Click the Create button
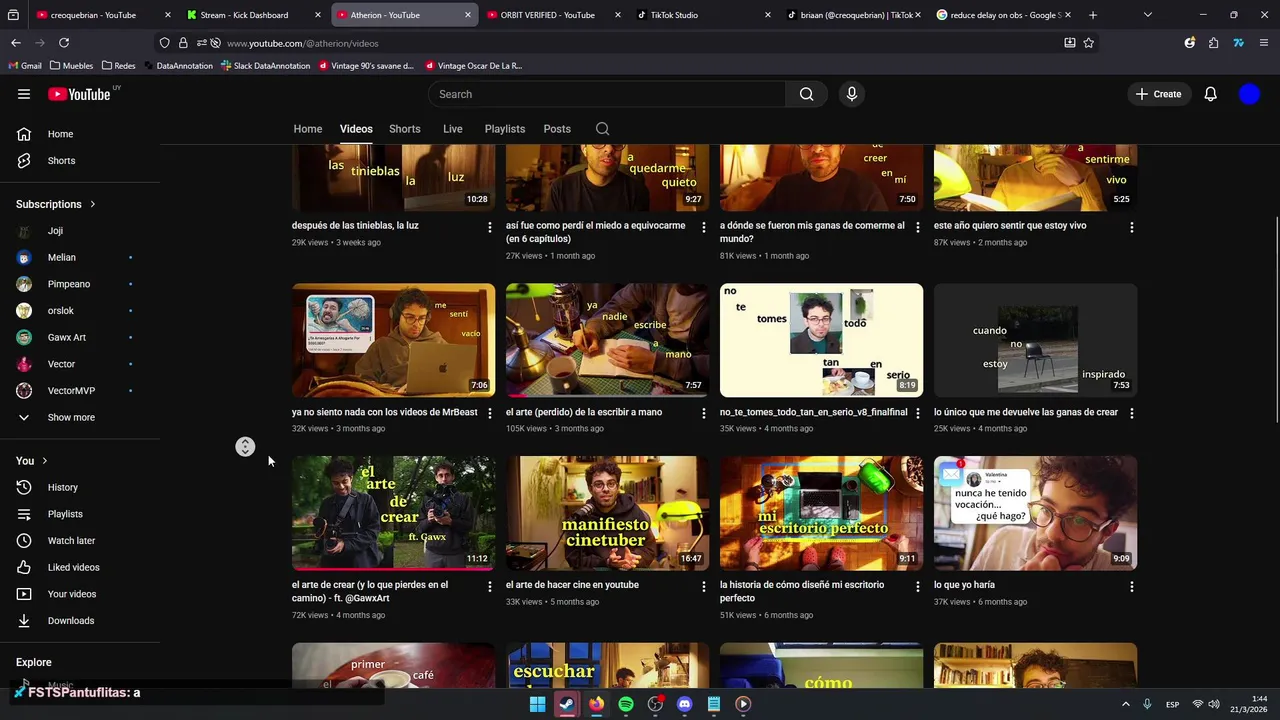 click(x=1158, y=94)
